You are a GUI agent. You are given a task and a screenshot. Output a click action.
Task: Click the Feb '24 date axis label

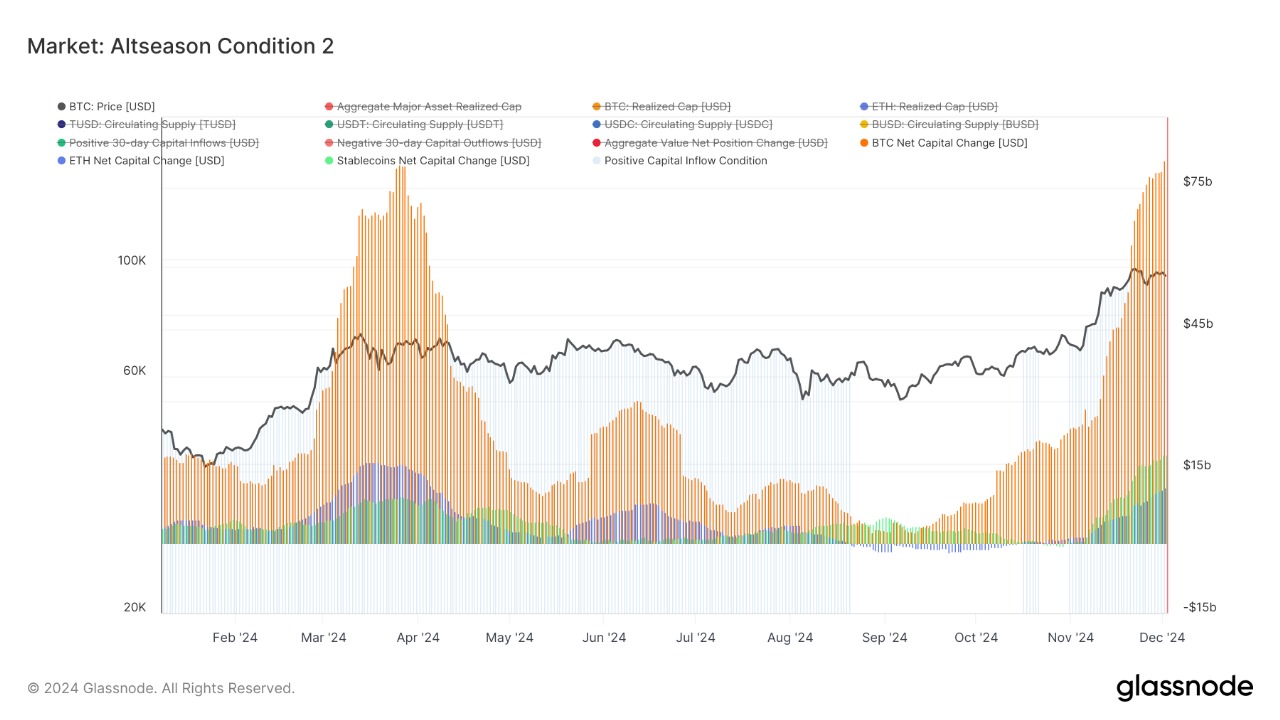pos(235,638)
